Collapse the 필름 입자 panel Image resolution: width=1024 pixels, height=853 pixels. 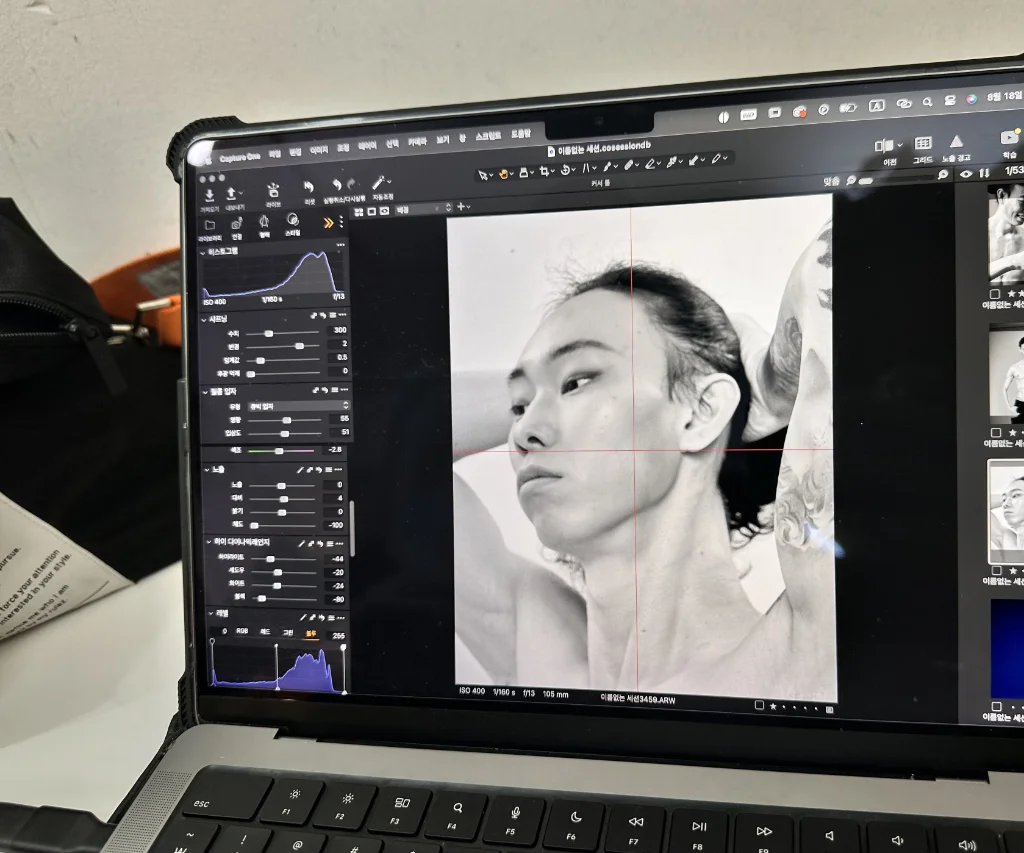pos(205,393)
